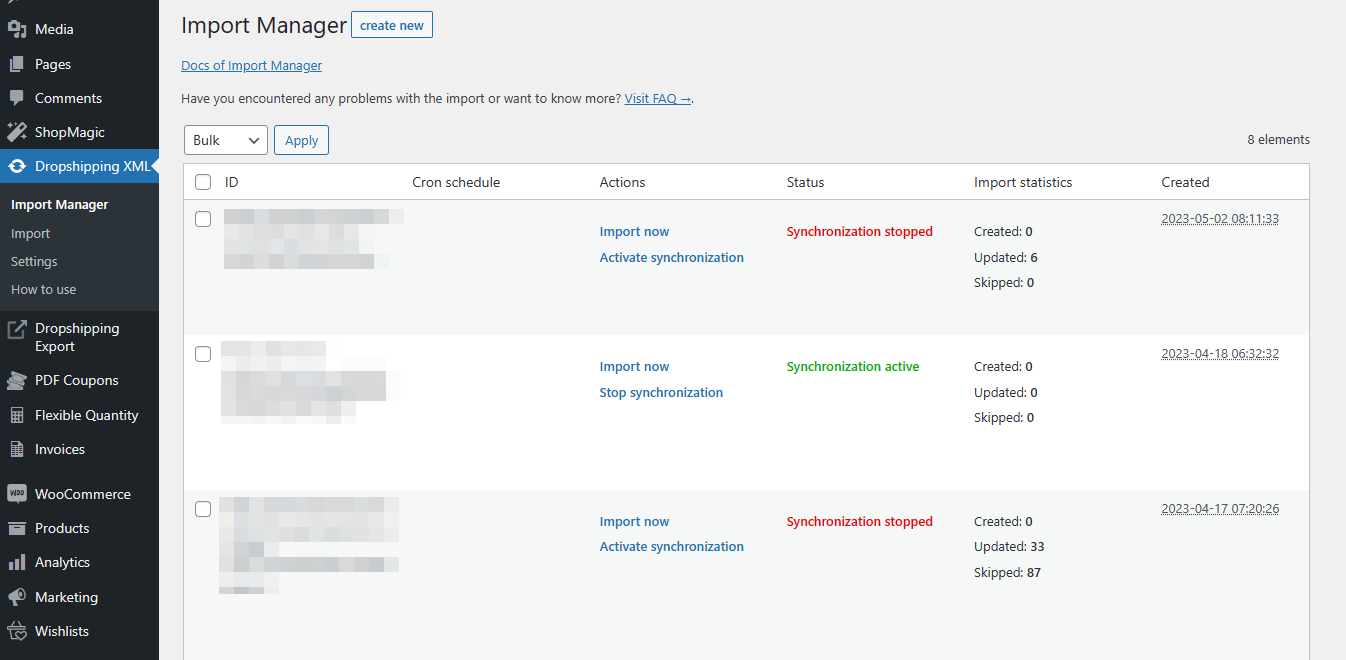The width and height of the screenshot is (1346, 660).
Task: Open Products menu item
Action: click(79, 528)
